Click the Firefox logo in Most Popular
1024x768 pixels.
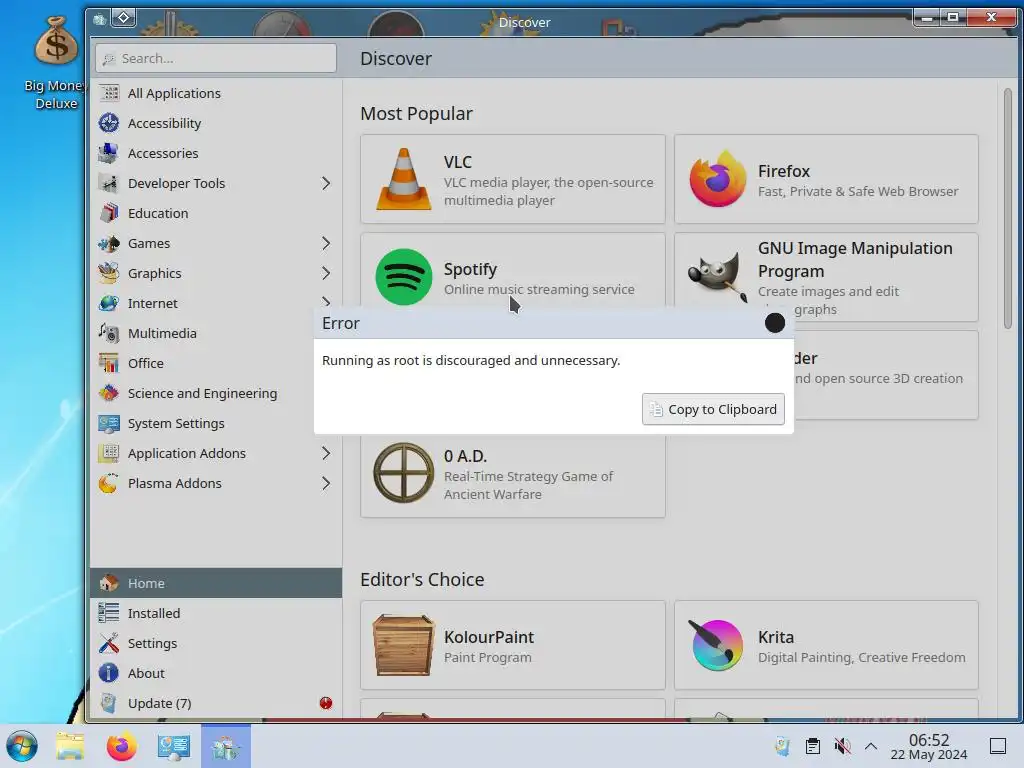coord(717,179)
